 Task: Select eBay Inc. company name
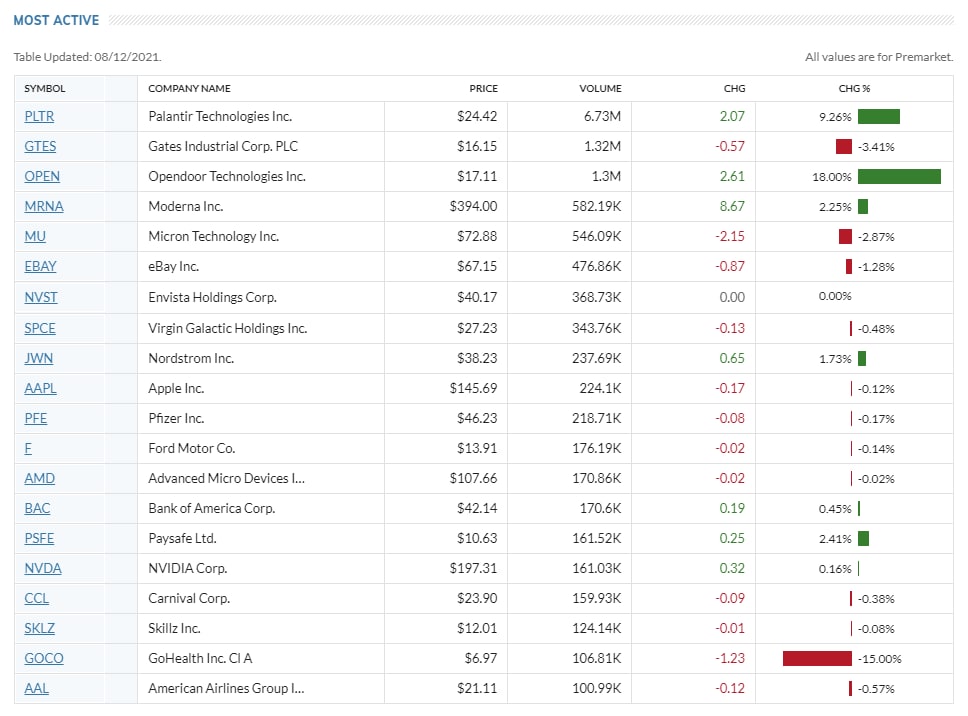coord(173,266)
